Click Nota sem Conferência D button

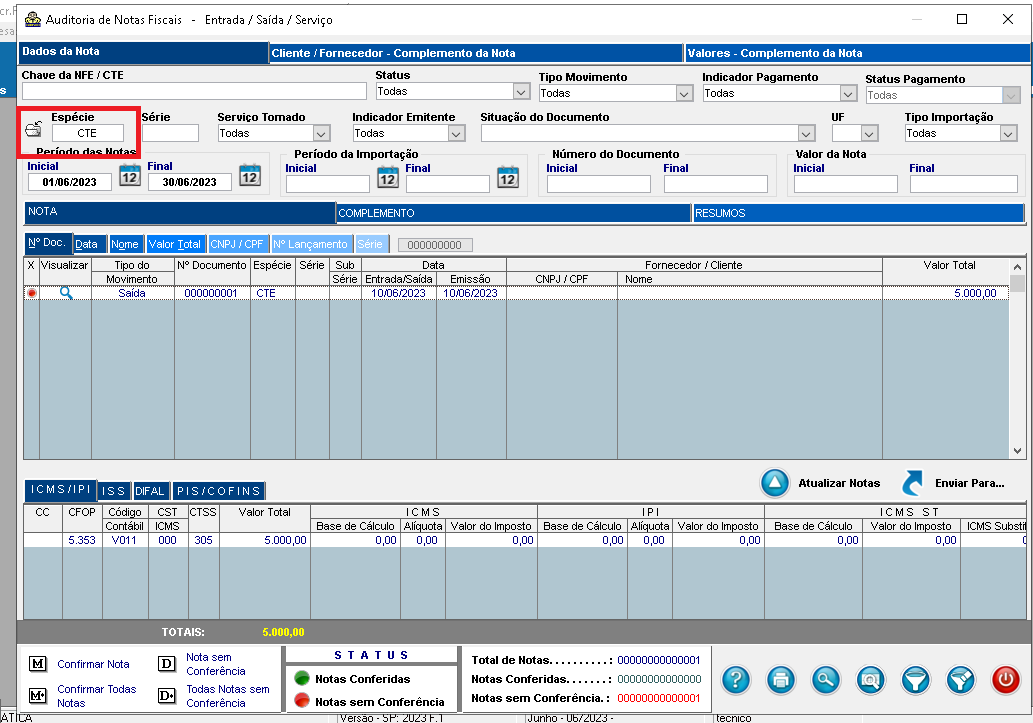167,664
